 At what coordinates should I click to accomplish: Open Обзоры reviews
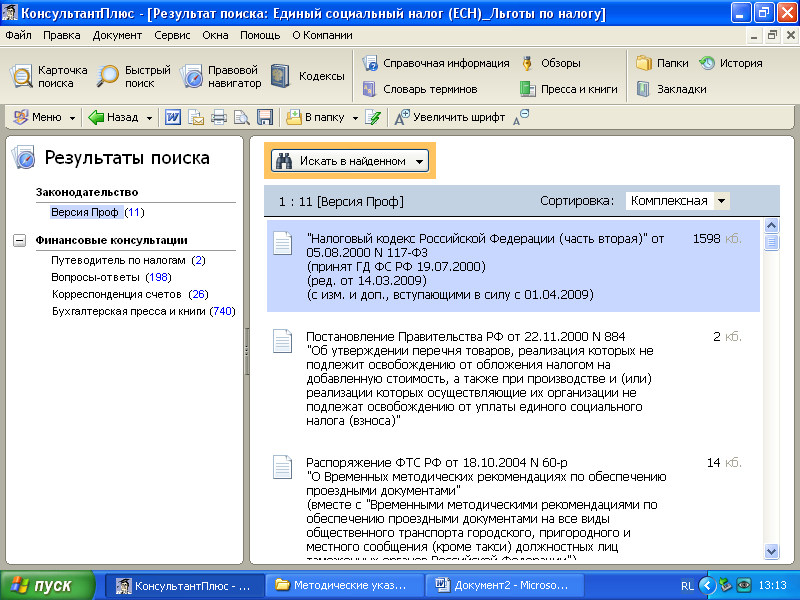click(x=551, y=63)
